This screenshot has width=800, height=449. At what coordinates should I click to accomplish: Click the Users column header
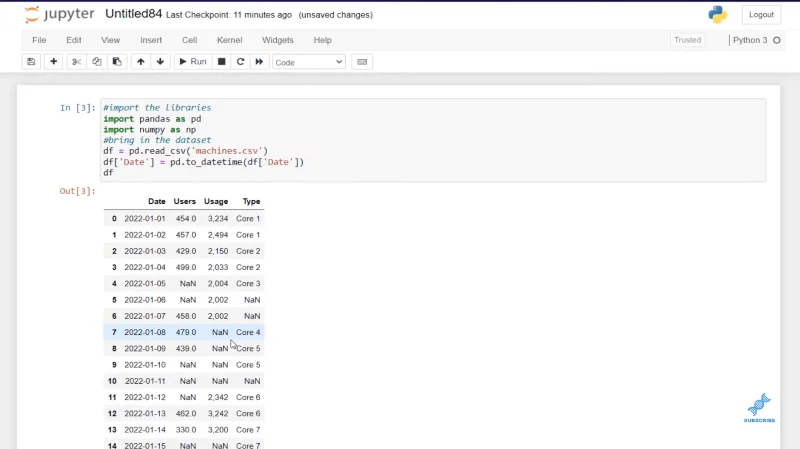coord(185,202)
